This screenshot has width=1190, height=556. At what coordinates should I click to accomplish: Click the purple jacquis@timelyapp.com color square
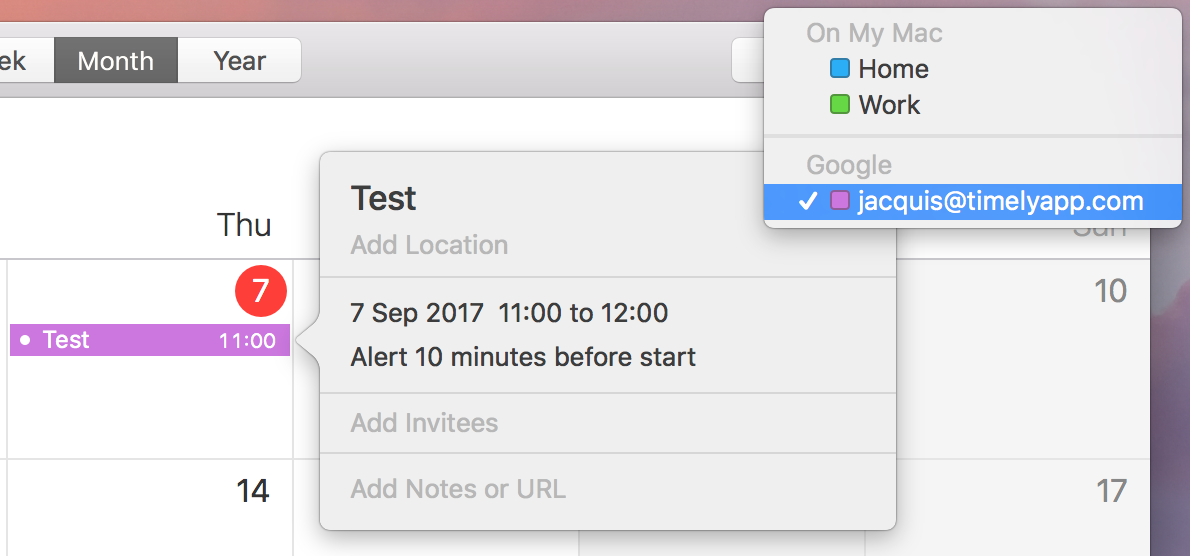tap(839, 201)
